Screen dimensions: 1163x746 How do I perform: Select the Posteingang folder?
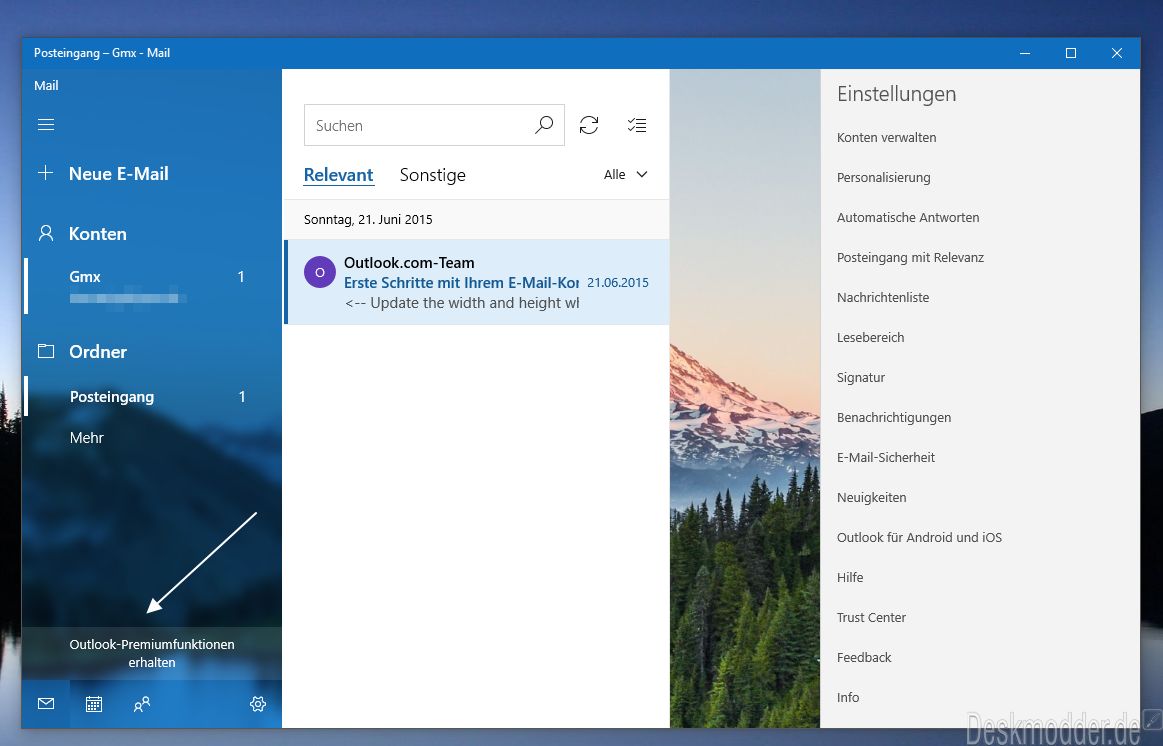(x=152, y=397)
